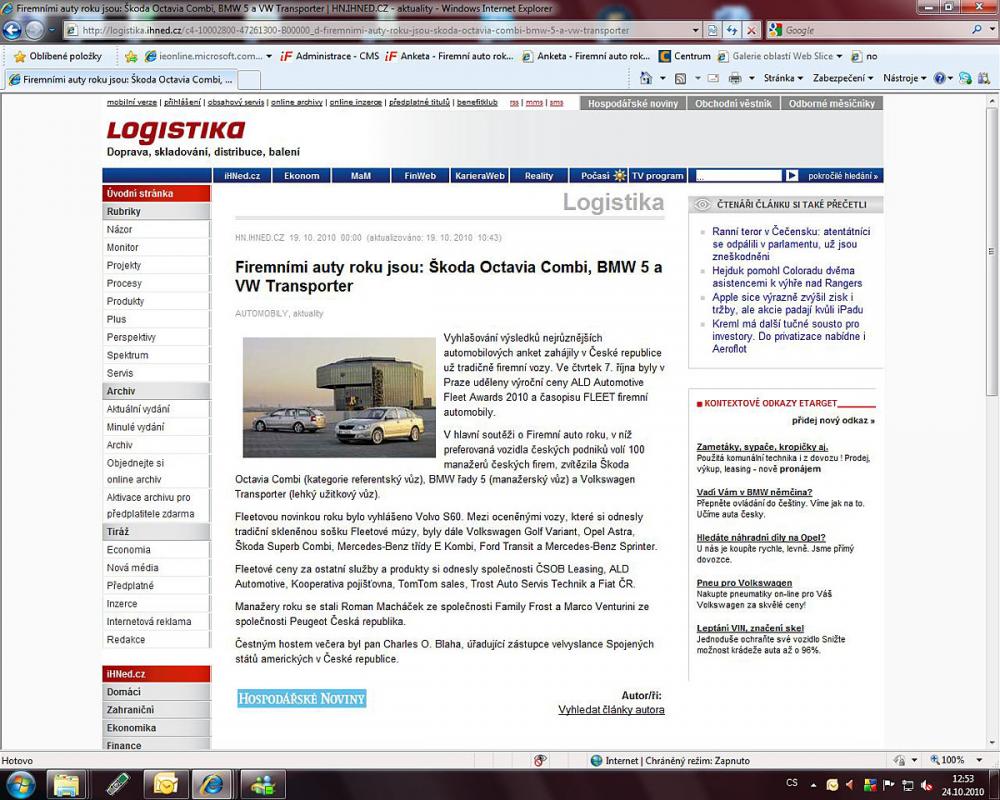Expand the Print options dropdown arrow
Image resolution: width=1000 pixels, height=800 pixels.
click(x=751, y=78)
